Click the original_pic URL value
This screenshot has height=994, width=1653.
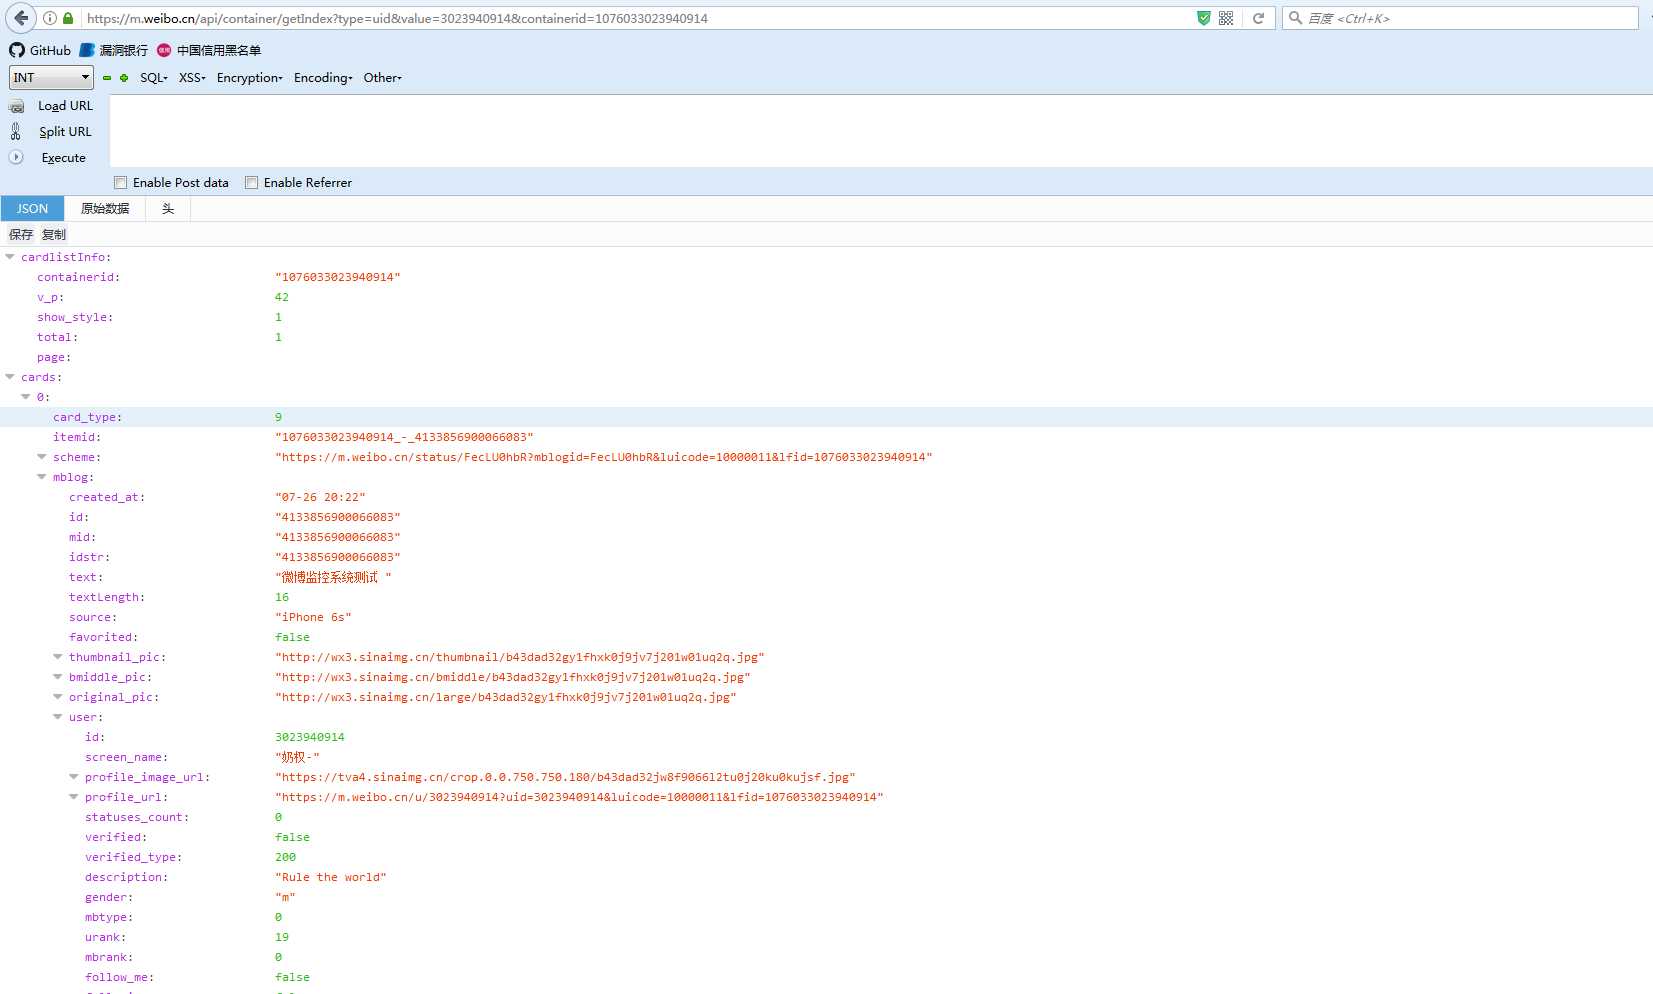pyautogui.click(x=505, y=697)
